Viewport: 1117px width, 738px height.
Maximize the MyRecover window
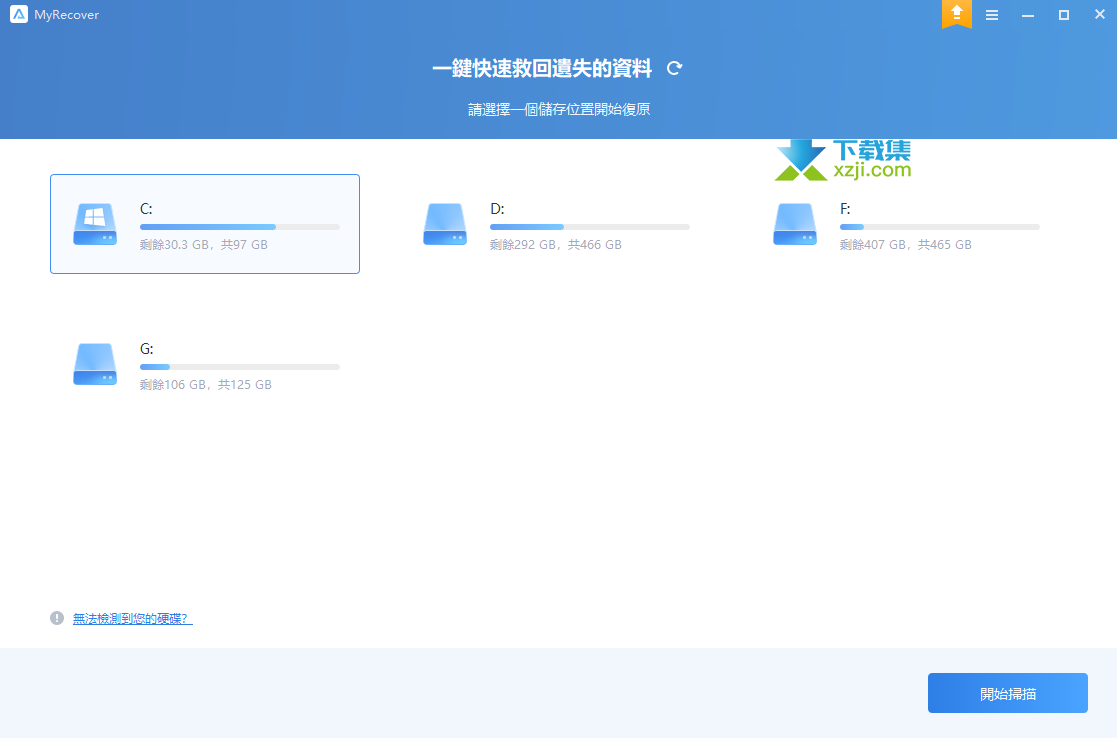coord(1064,15)
